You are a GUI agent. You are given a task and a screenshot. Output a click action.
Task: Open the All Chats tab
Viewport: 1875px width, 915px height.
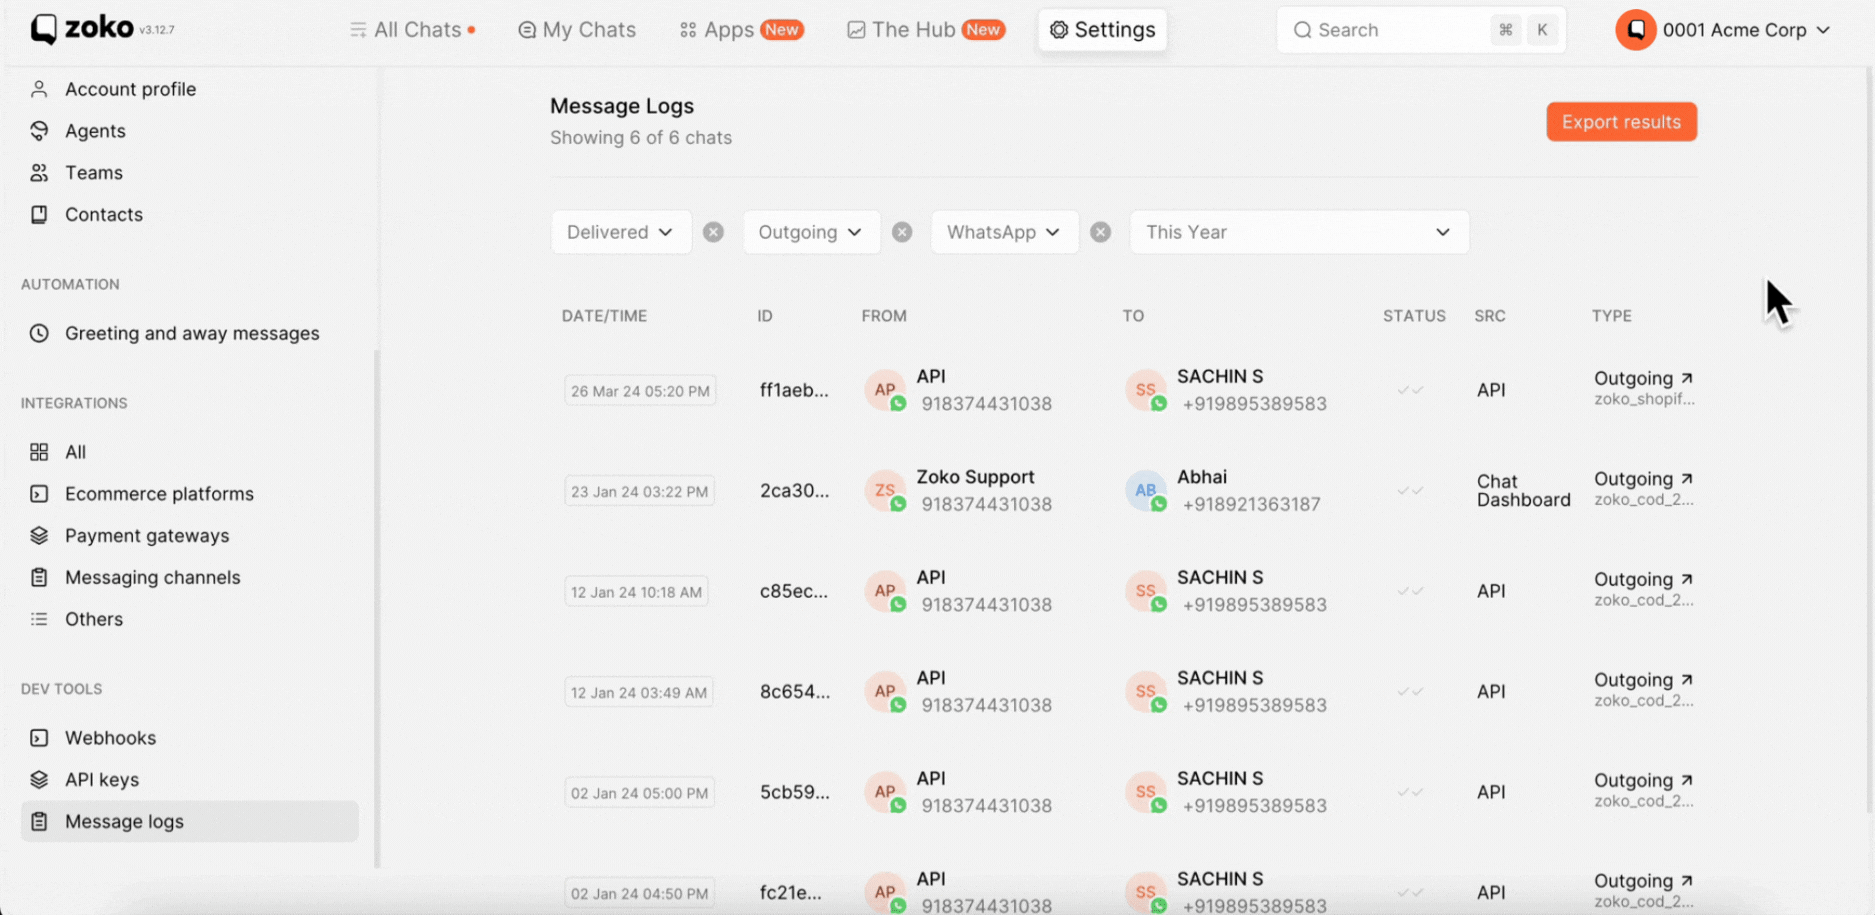(x=412, y=30)
